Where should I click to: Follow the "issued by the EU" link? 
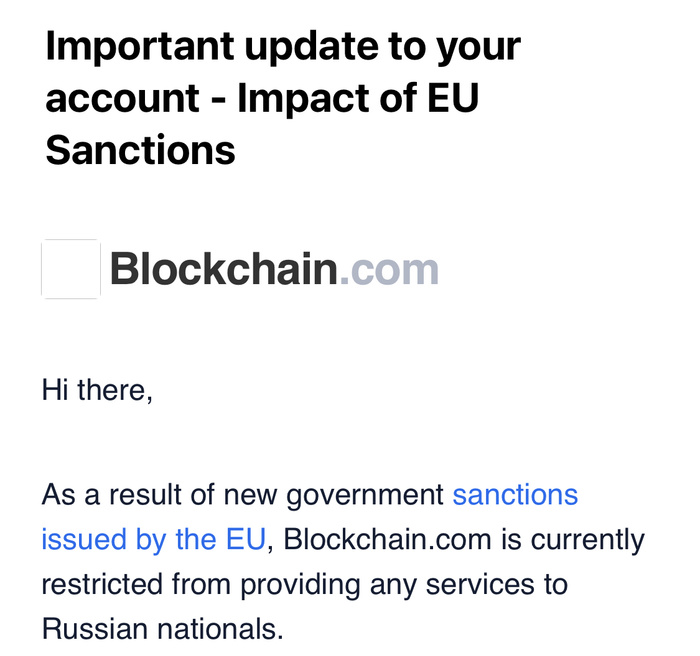point(153,540)
